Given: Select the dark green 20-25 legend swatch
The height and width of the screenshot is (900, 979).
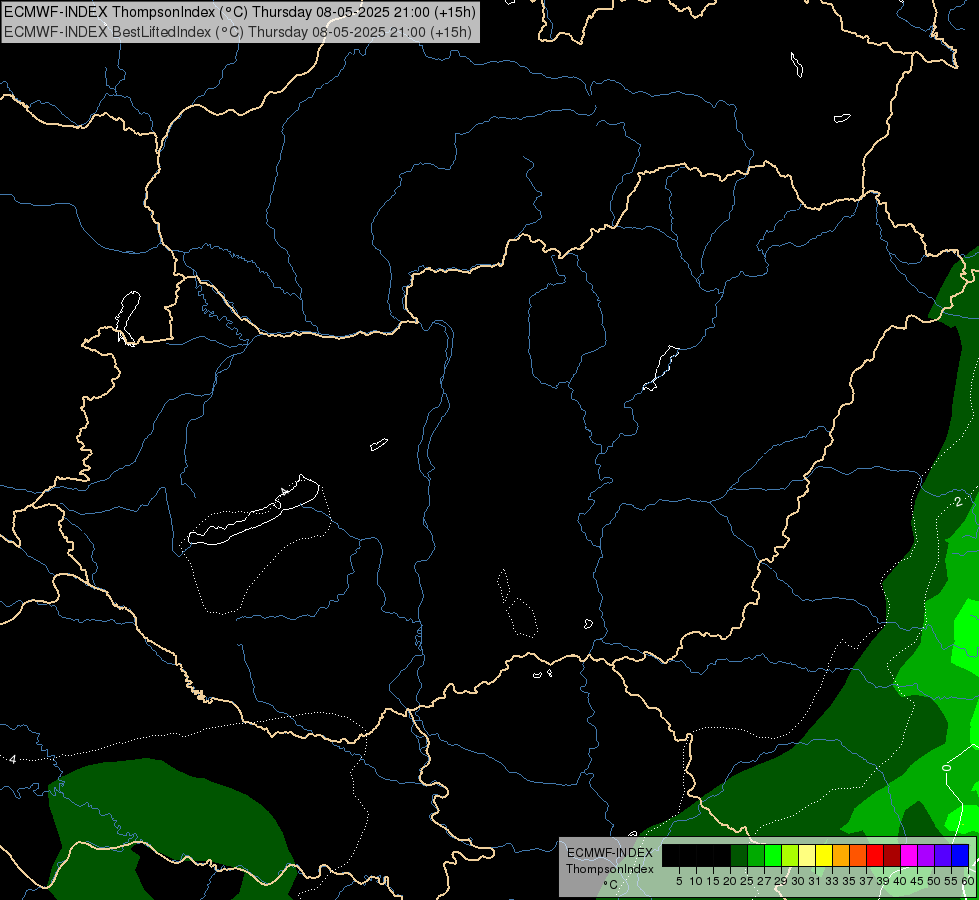Looking at the screenshot, I should (739, 855).
